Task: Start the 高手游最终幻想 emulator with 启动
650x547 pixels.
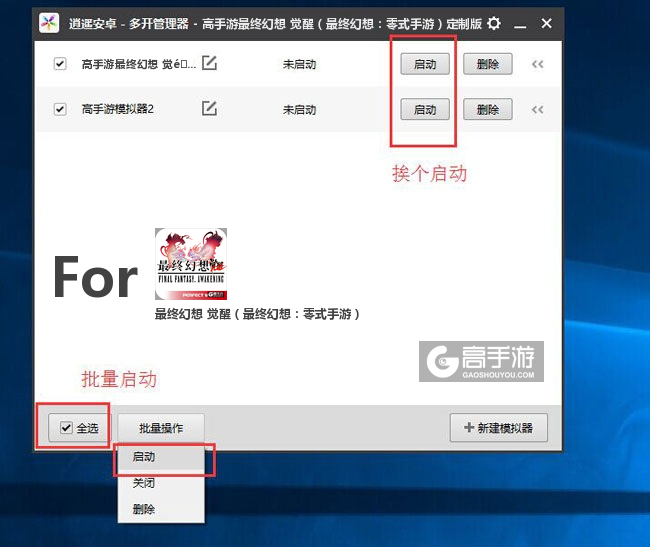Action: pyautogui.click(x=425, y=64)
